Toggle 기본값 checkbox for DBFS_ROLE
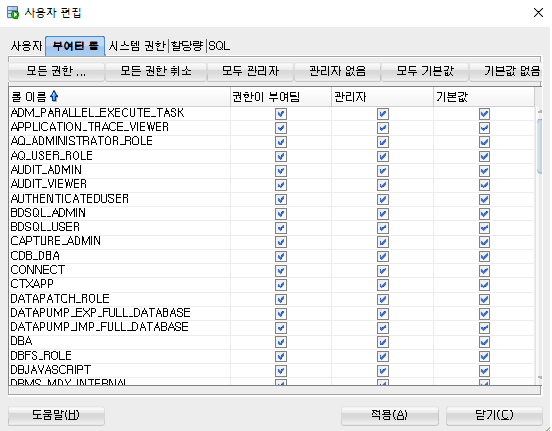Image resolution: width=552 pixels, height=431 pixels. 484,356
